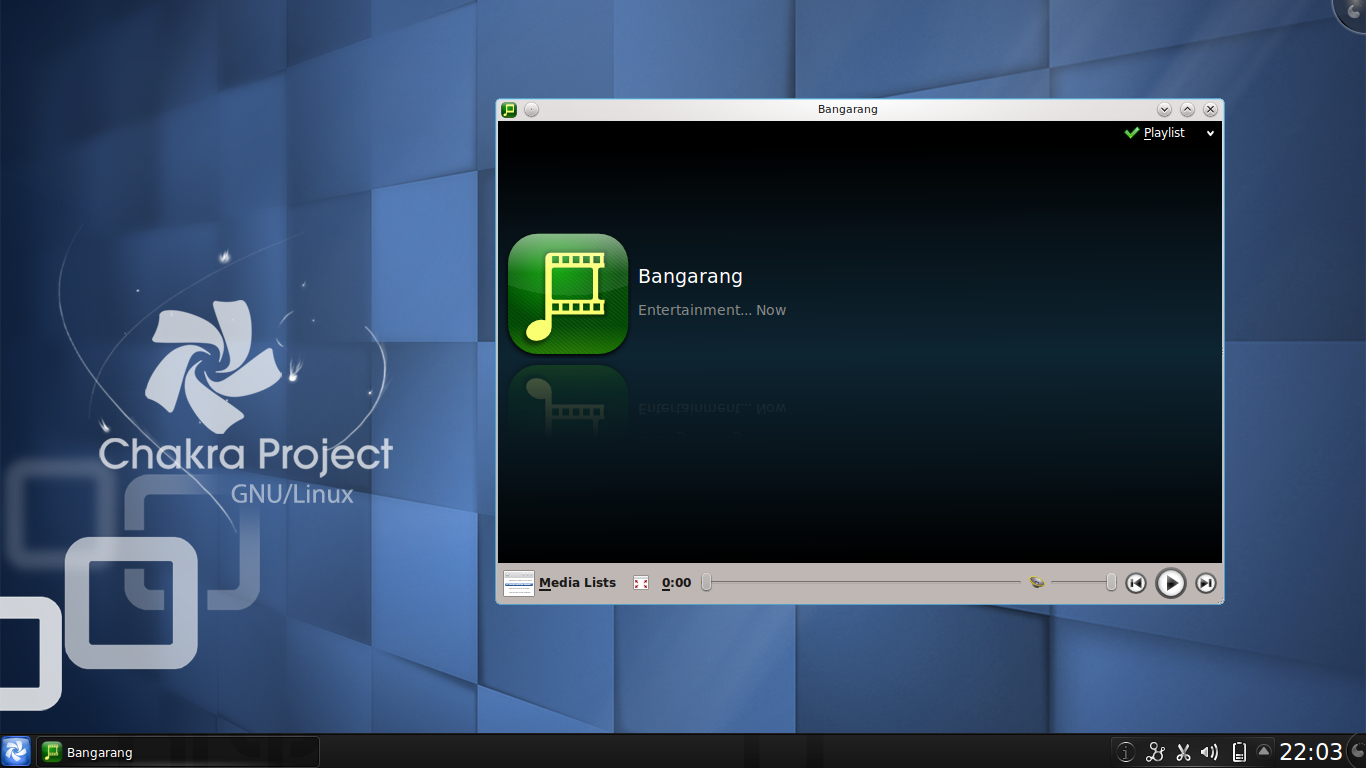
Task: Open the Media Lists view
Action: point(577,582)
